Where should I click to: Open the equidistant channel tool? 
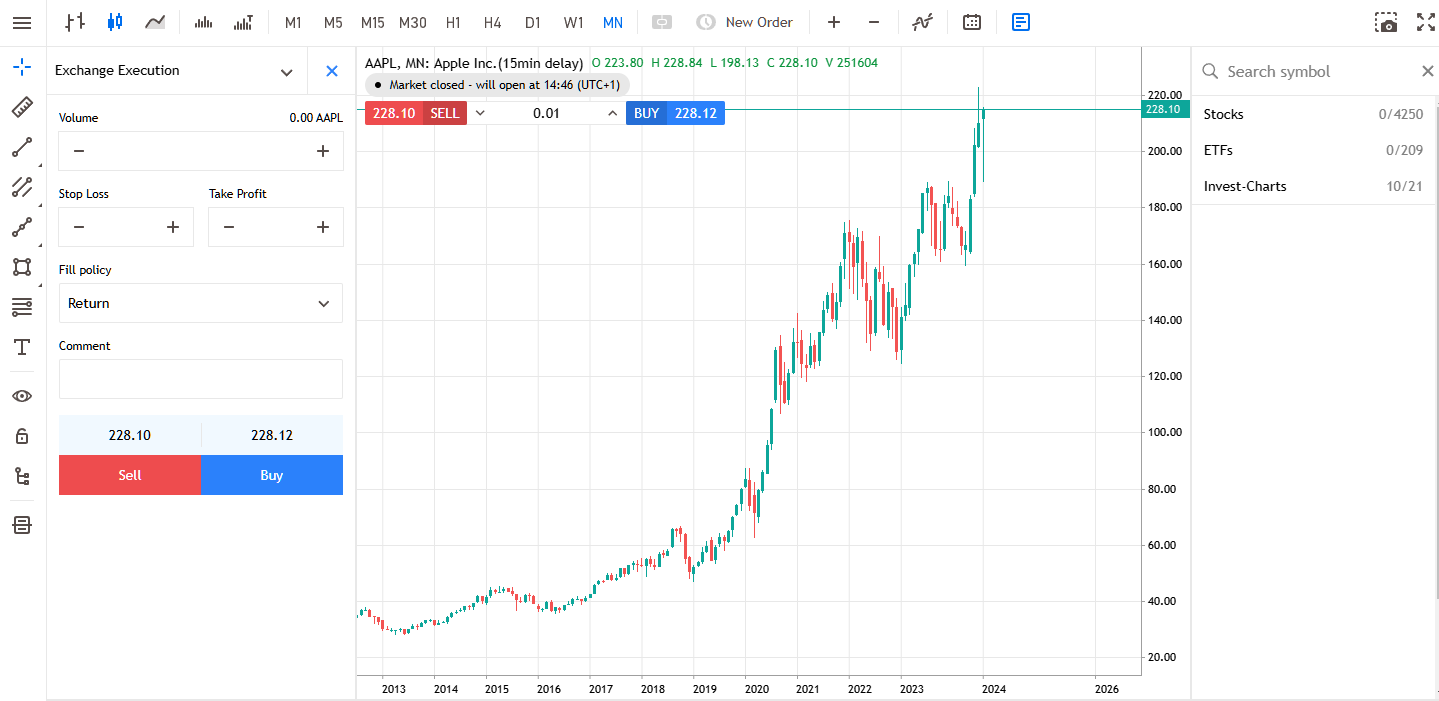pyautogui.click(x=22, y=187)
